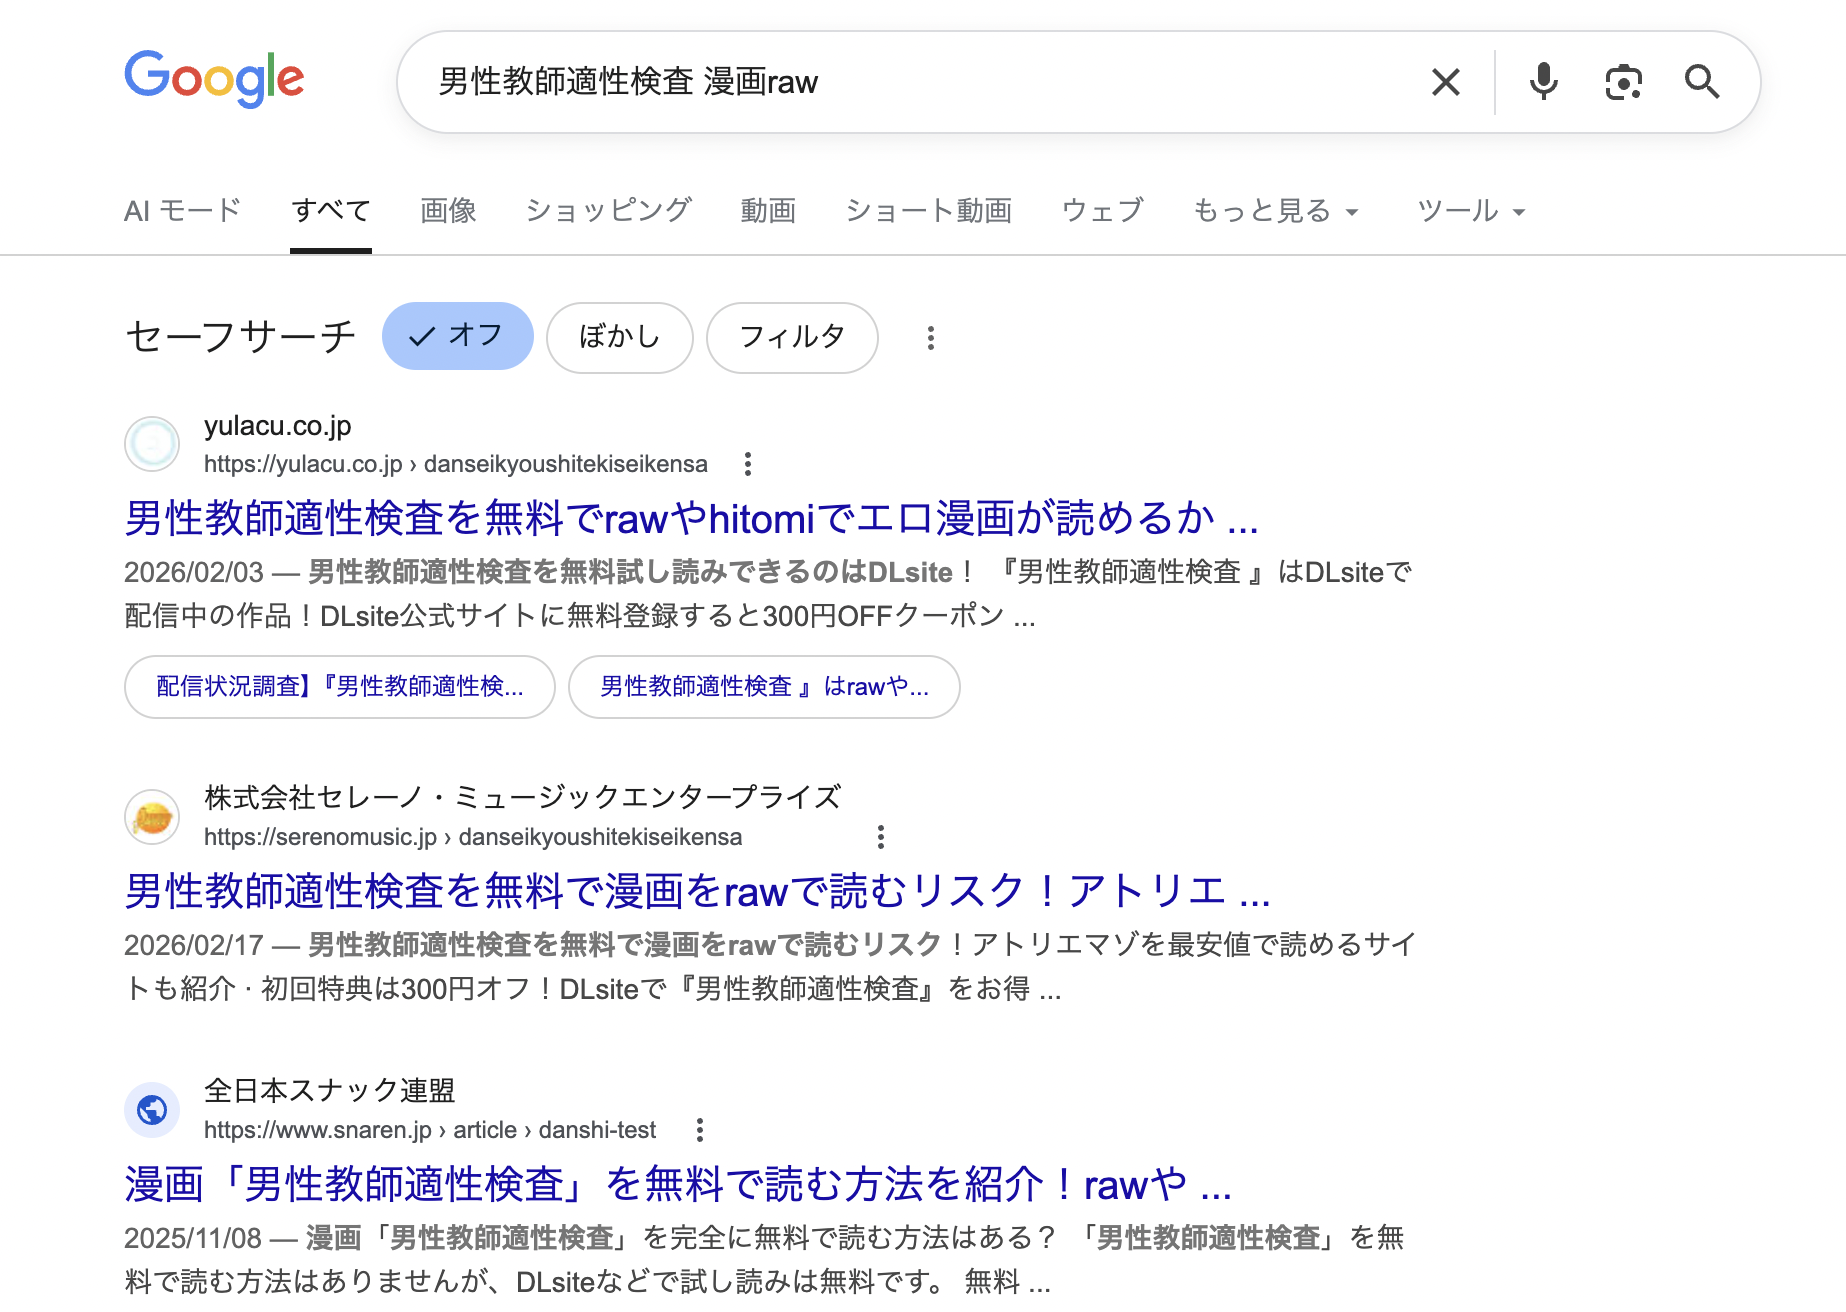1846x1312 pixels.
Task: Click the Google logo
Action: pos(214,79)
